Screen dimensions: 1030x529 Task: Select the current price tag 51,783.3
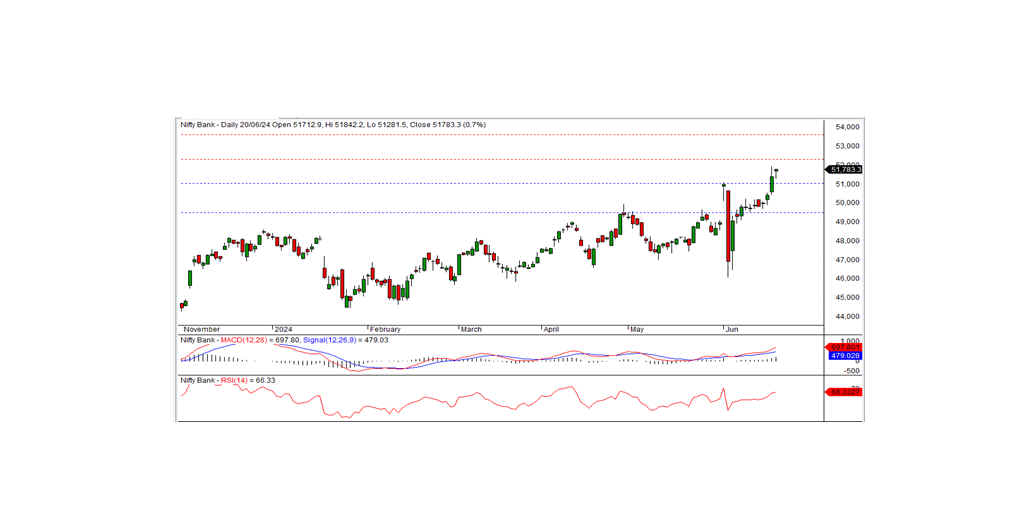tap(844, 170)
